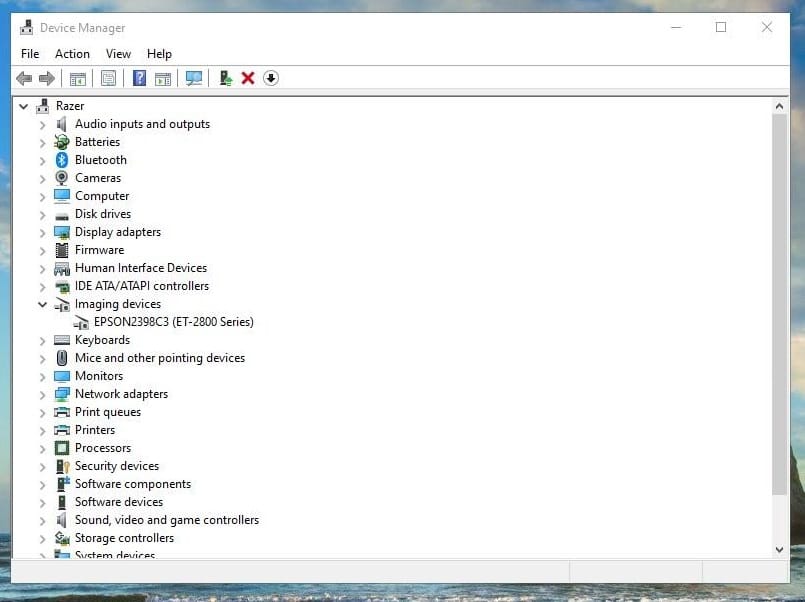Select the "Computer" category label
This screenshot has height=602, width=805.
[102, 196]
